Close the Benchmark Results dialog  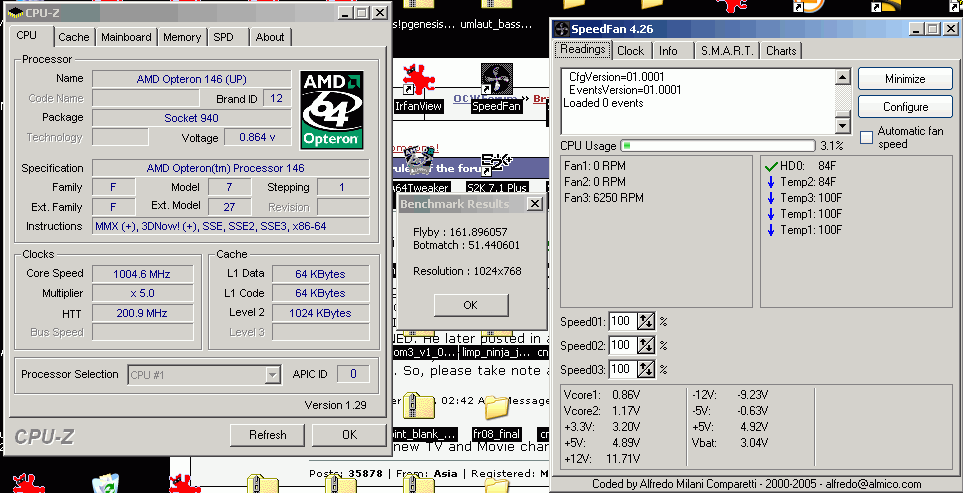[x=535, y=204]
